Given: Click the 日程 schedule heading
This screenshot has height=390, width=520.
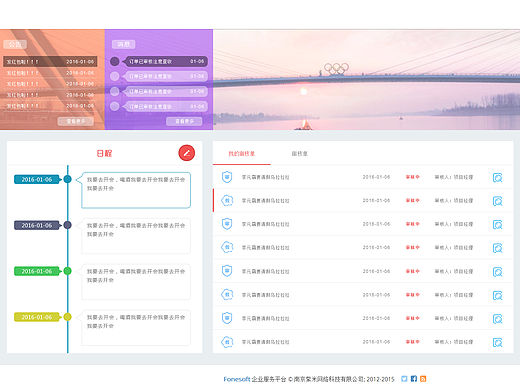Looking at the screenshot, I should point(104,153).
